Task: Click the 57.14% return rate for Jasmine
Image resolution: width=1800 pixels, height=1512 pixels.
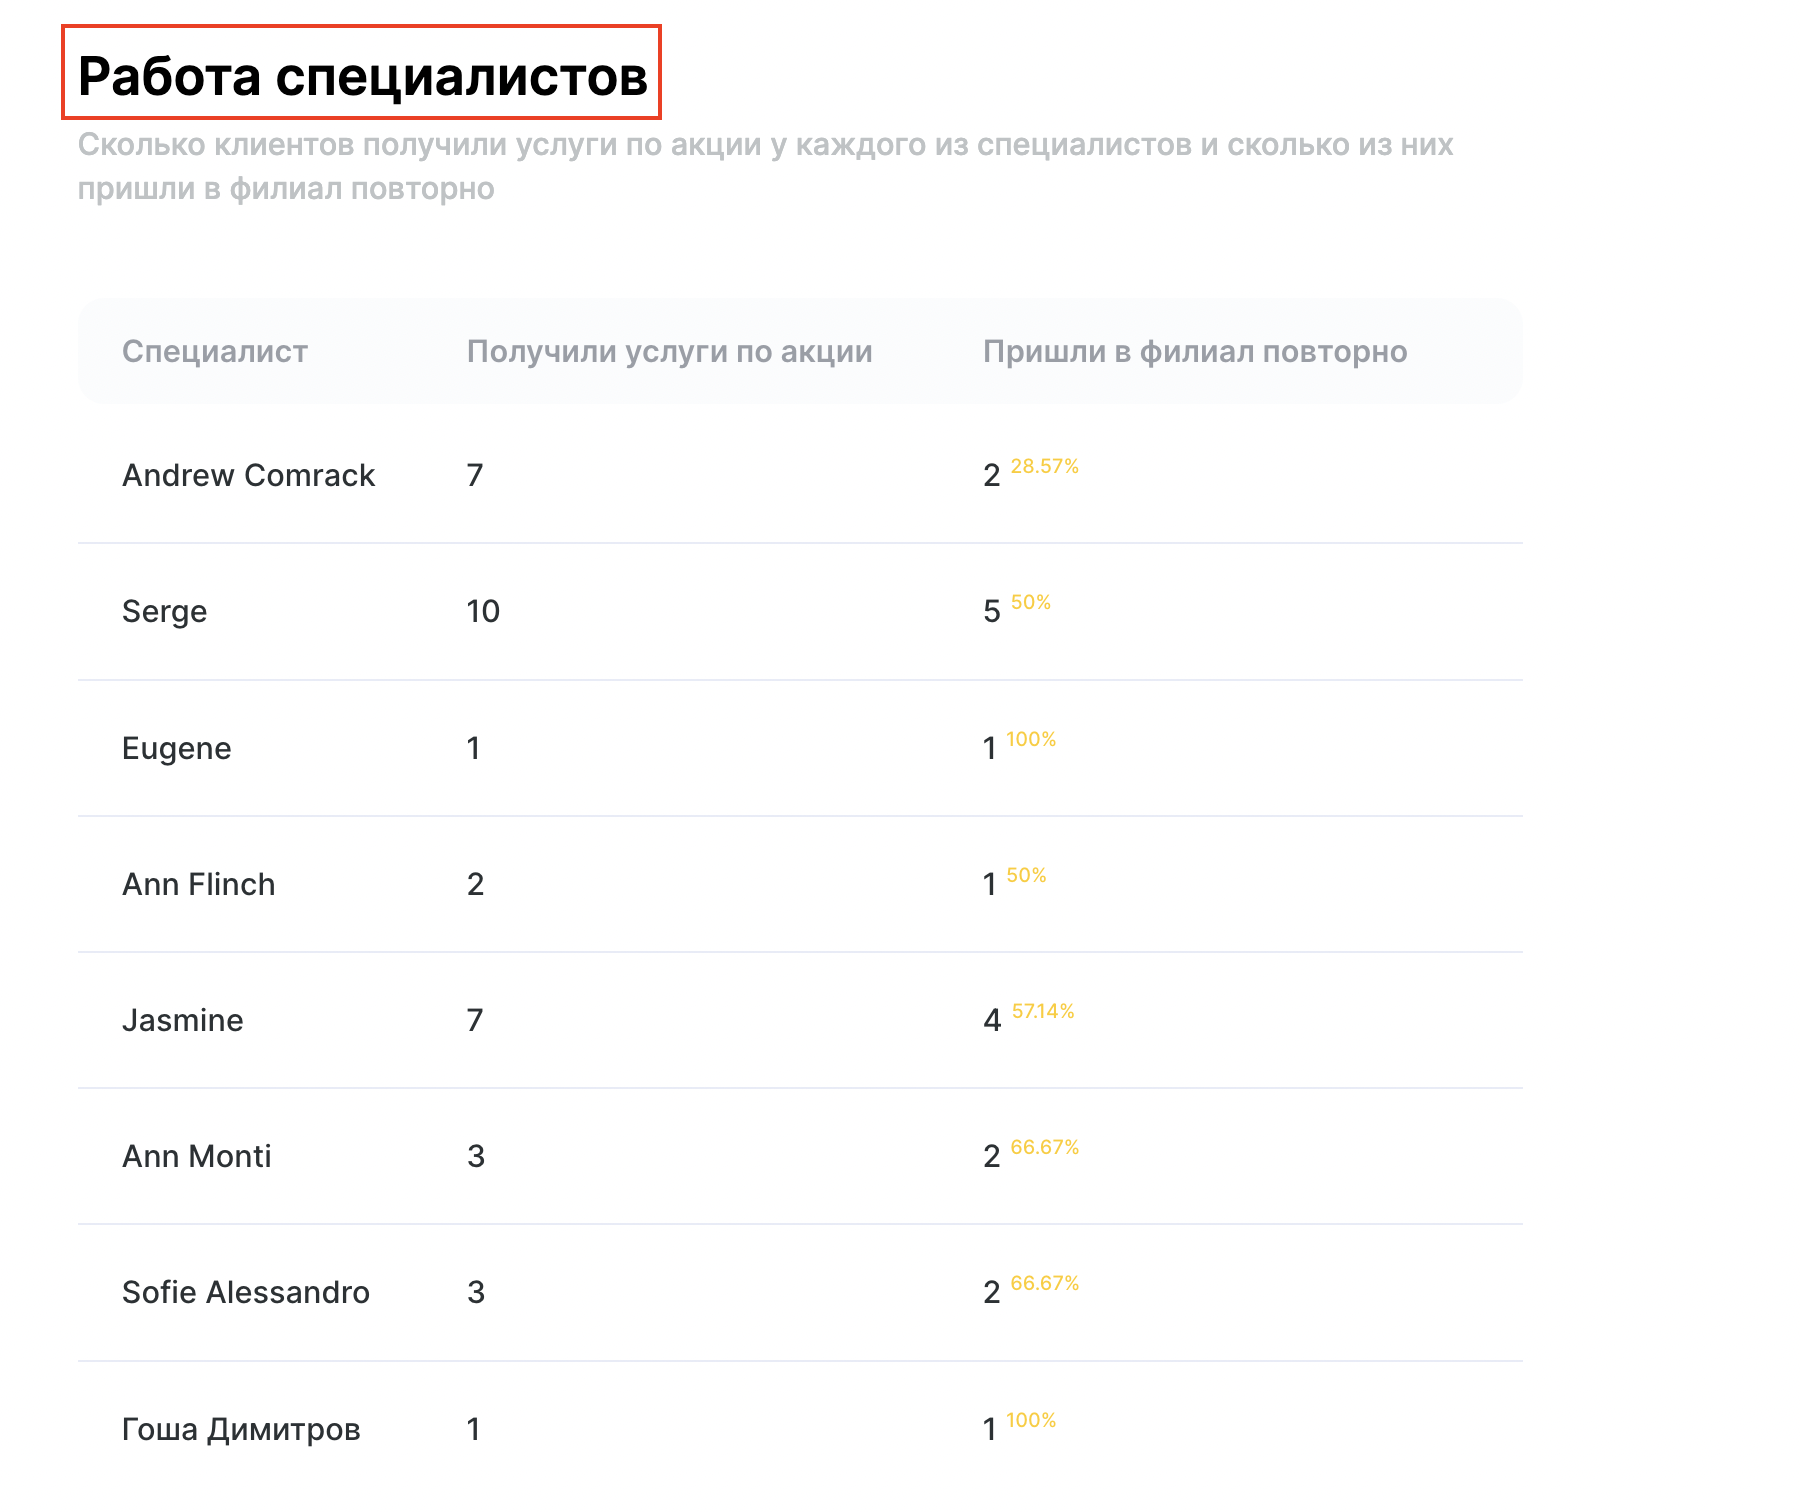Action: [1042, 1011]
